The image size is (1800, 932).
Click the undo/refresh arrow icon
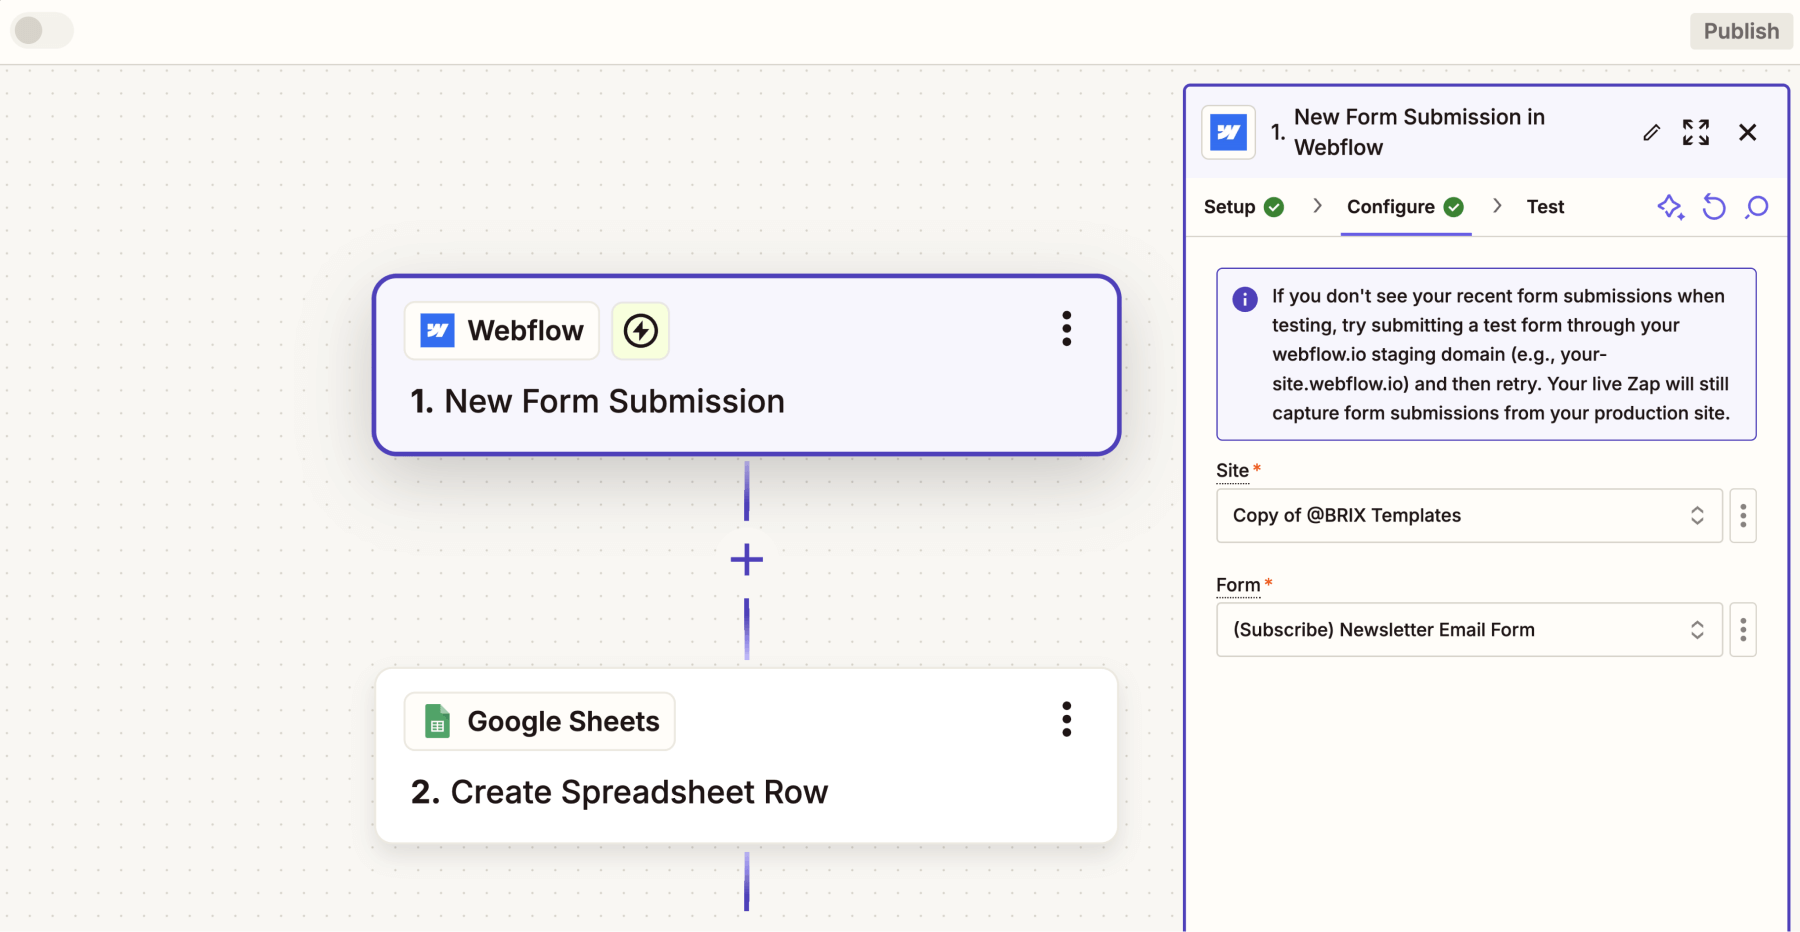pyautogui.click(x=1714, y=207)
